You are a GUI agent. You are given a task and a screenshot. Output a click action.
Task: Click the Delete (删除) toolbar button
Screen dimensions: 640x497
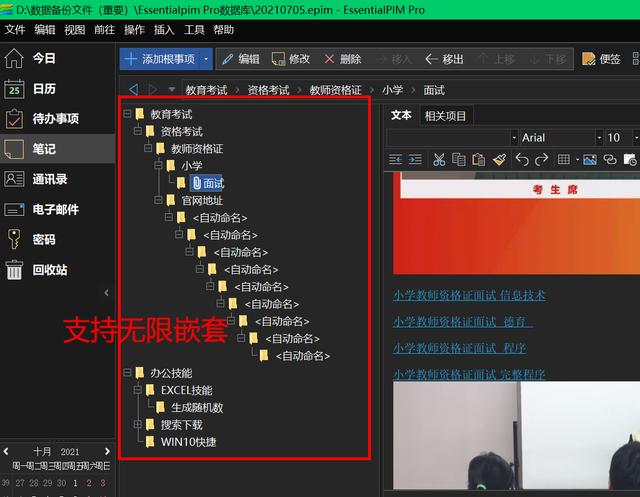[x=342, y=59]
